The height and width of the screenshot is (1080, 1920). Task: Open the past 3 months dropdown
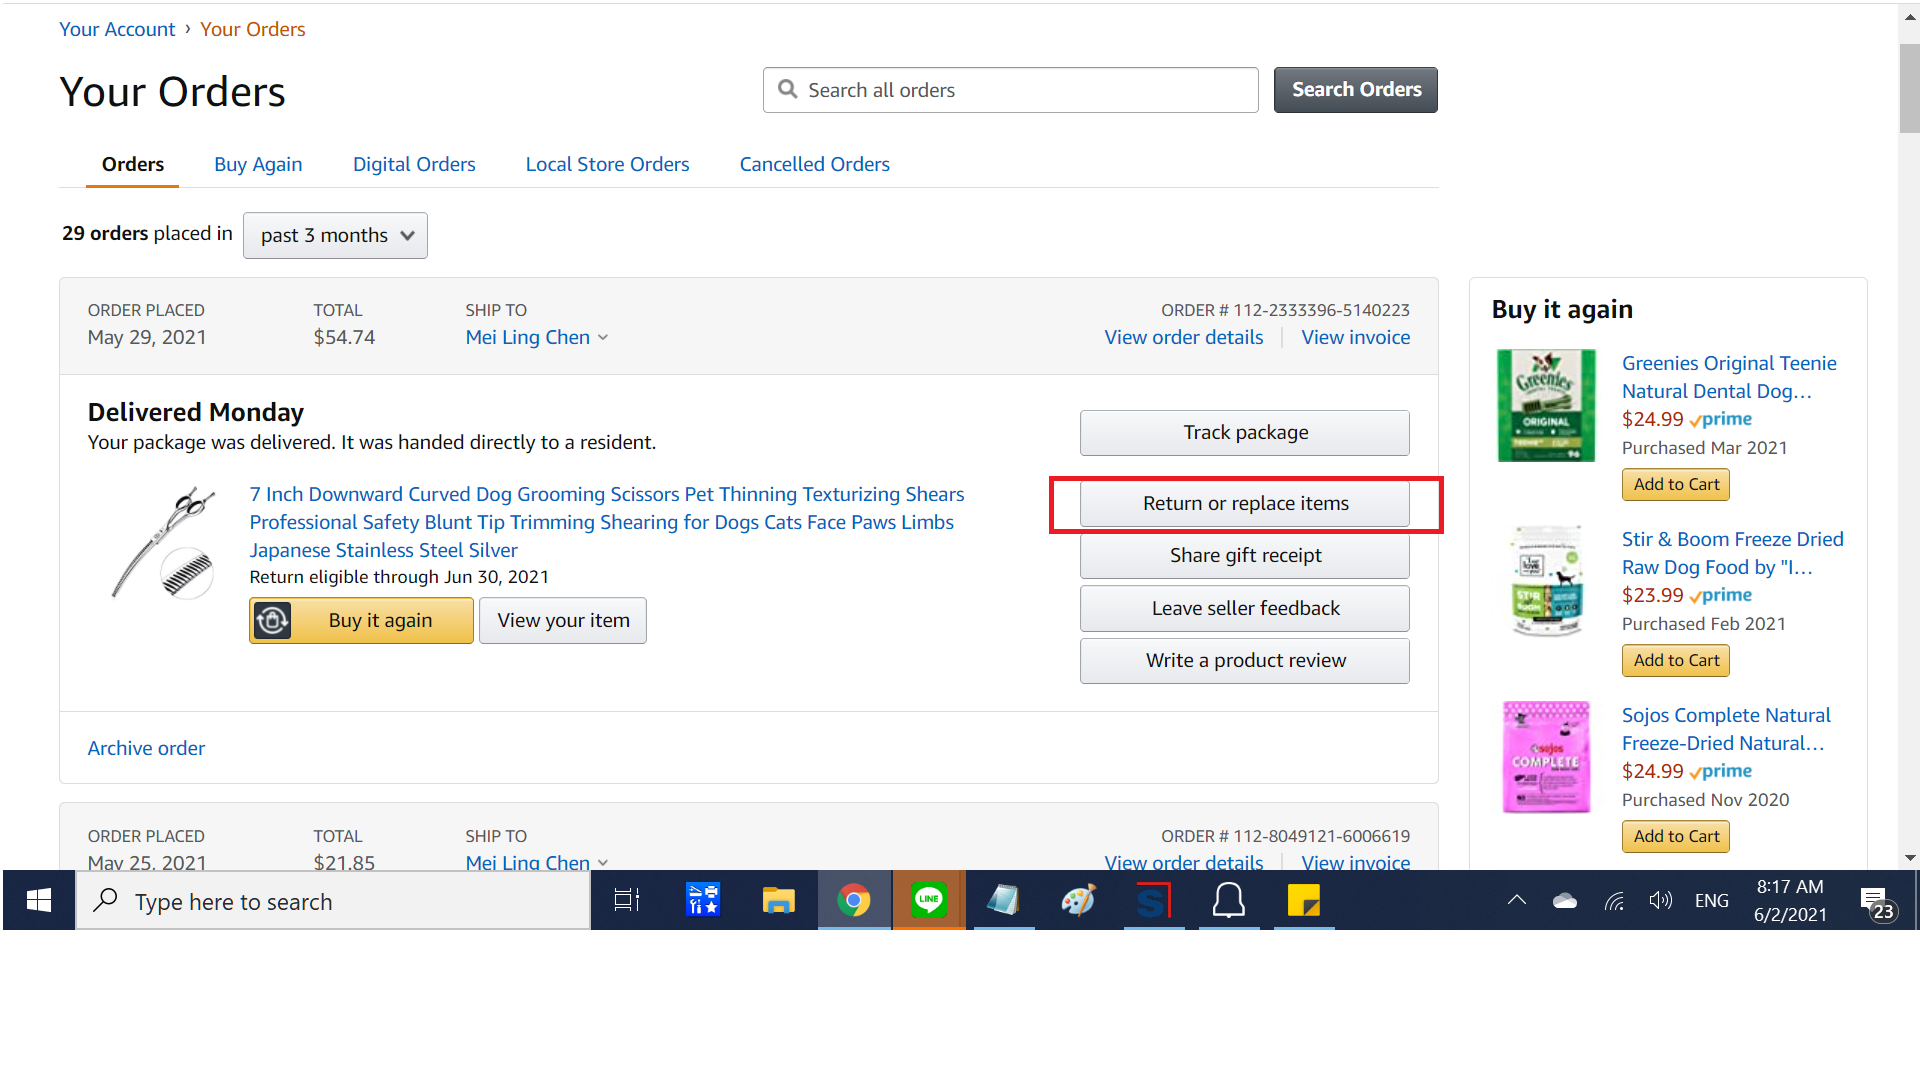(335, 235)
